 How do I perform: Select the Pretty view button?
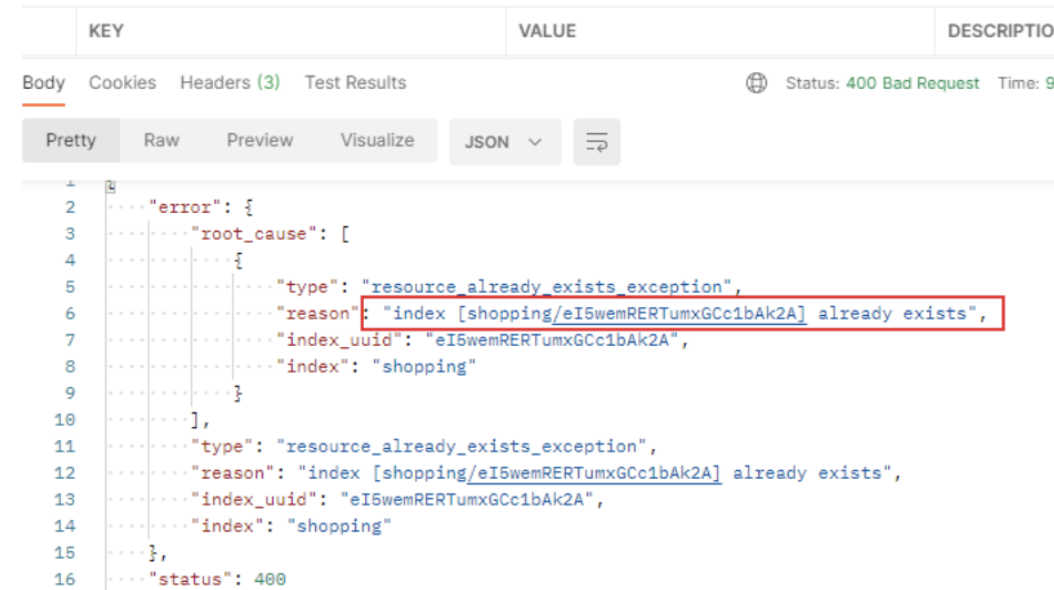coord(71,141)
